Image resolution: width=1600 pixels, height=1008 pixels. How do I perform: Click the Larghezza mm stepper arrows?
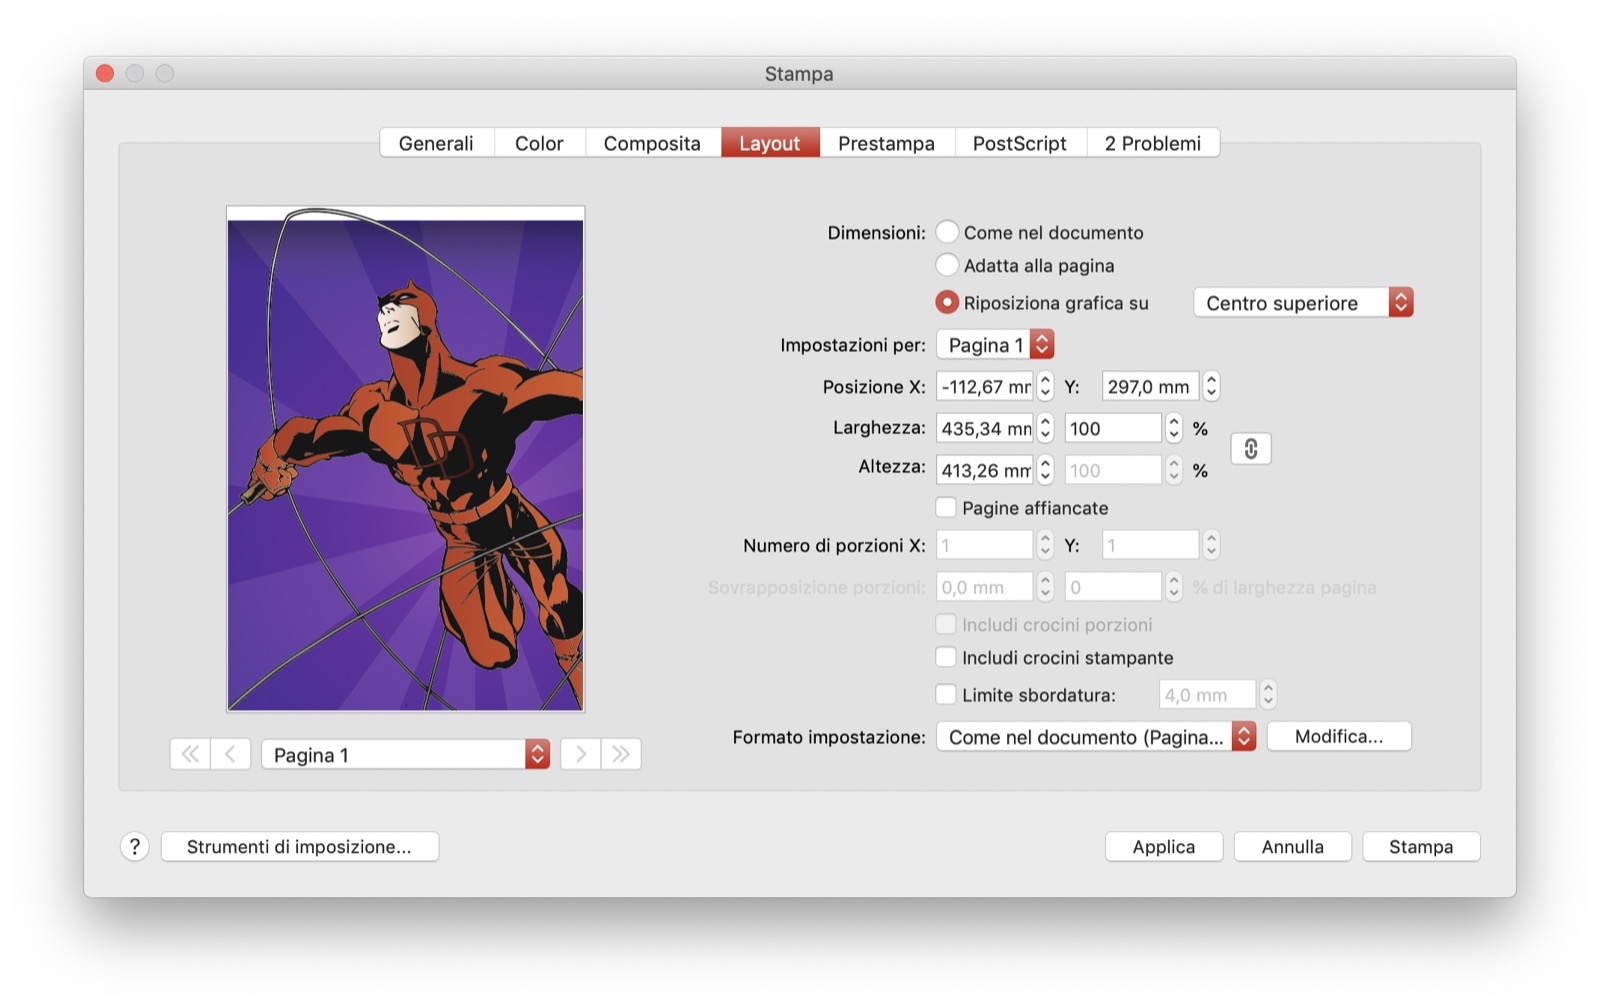point(1045,428)
